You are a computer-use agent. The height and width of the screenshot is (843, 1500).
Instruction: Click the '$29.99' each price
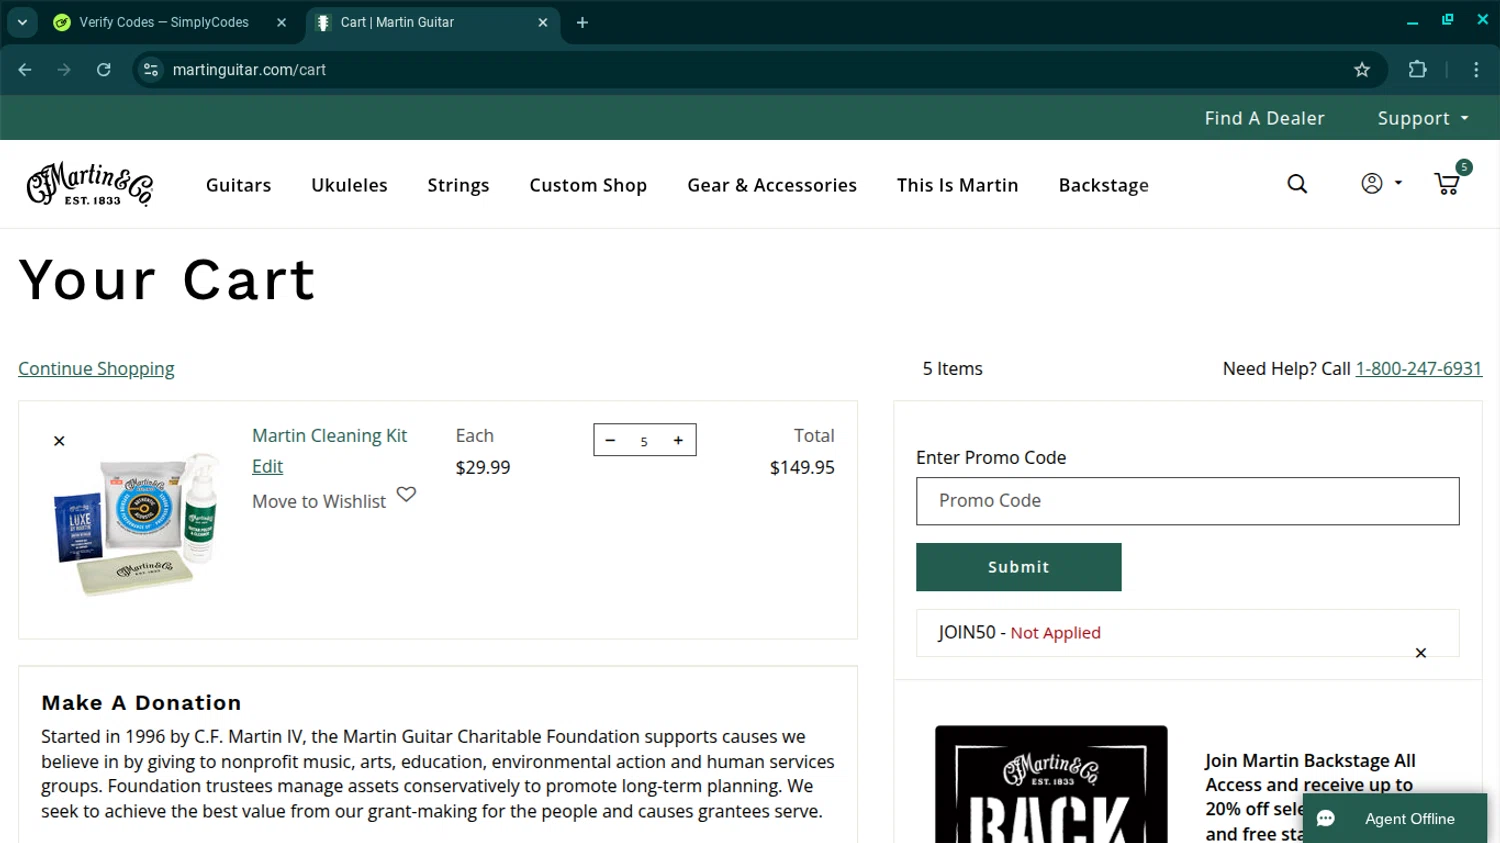coord(483,467)
